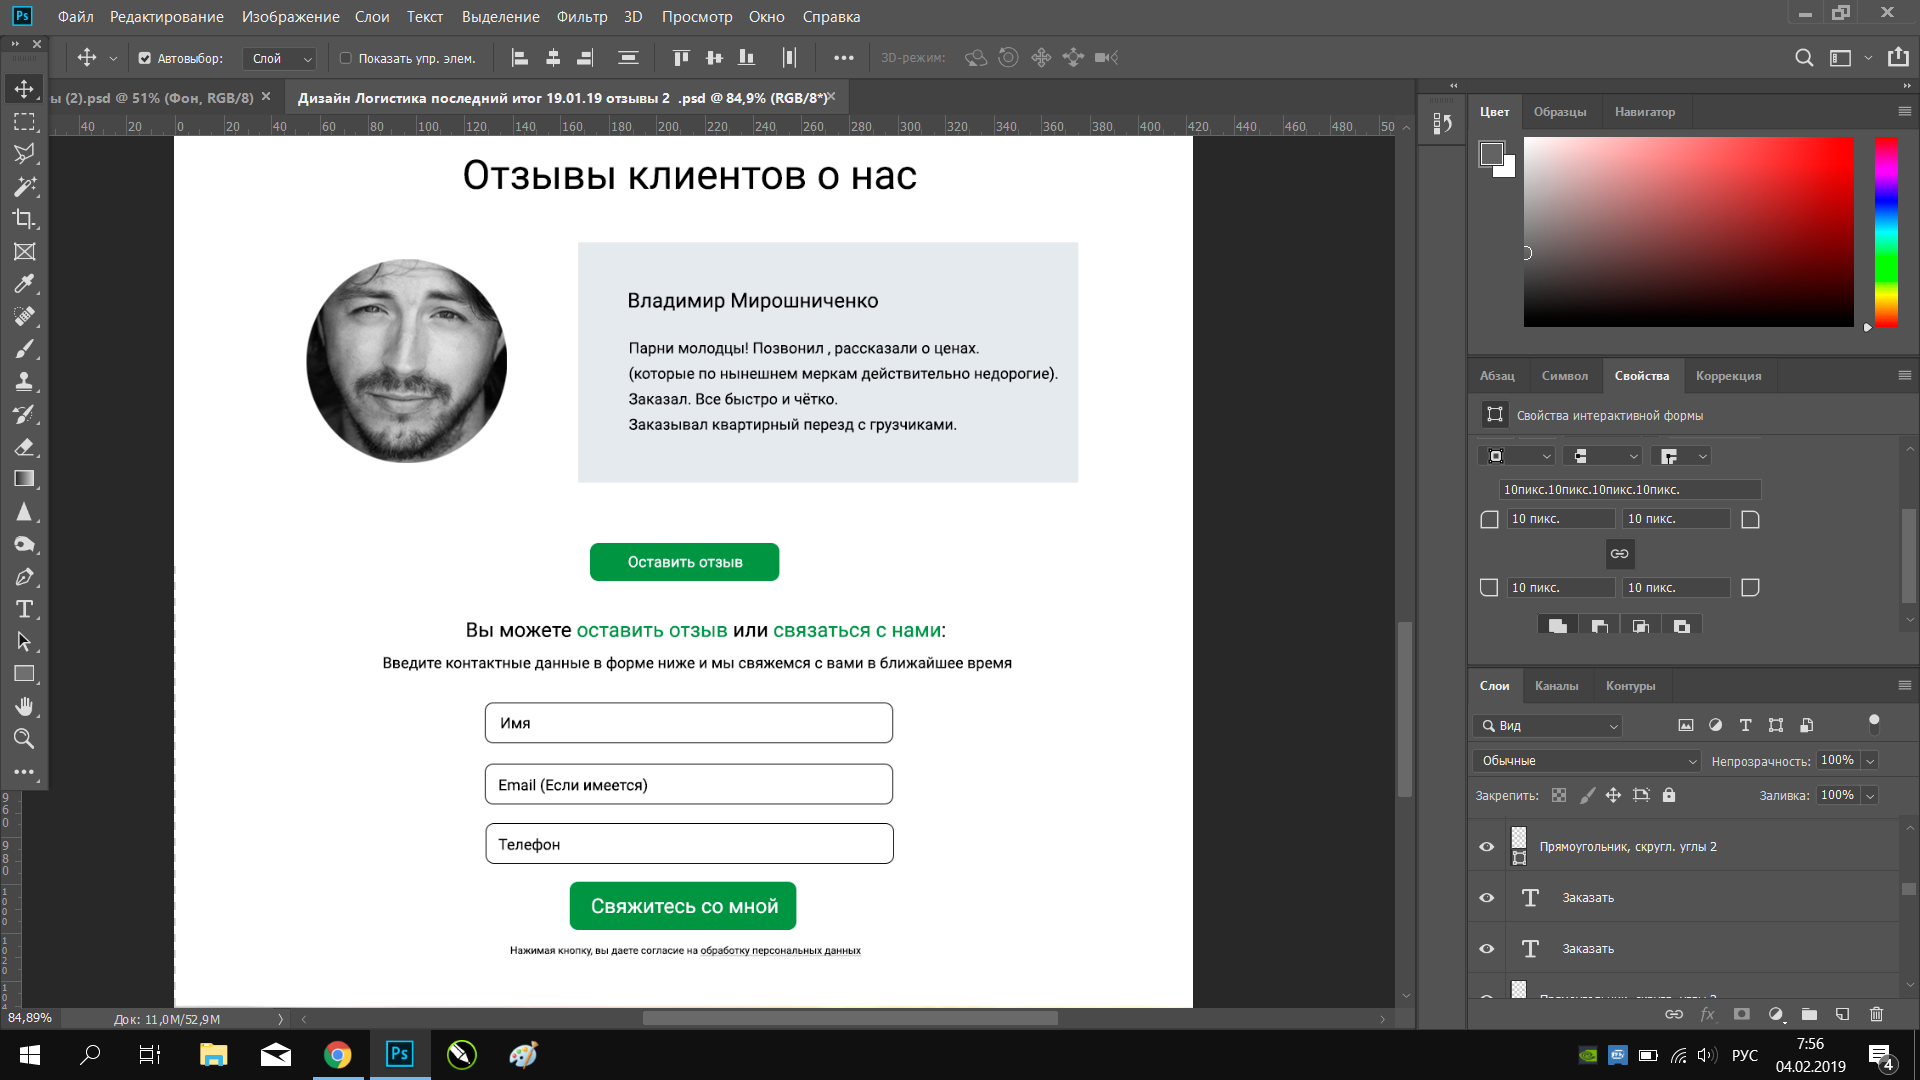Delete layer using the trash icon
Screen dimensions: 1920x1080
click(x=1876, y=1014)
